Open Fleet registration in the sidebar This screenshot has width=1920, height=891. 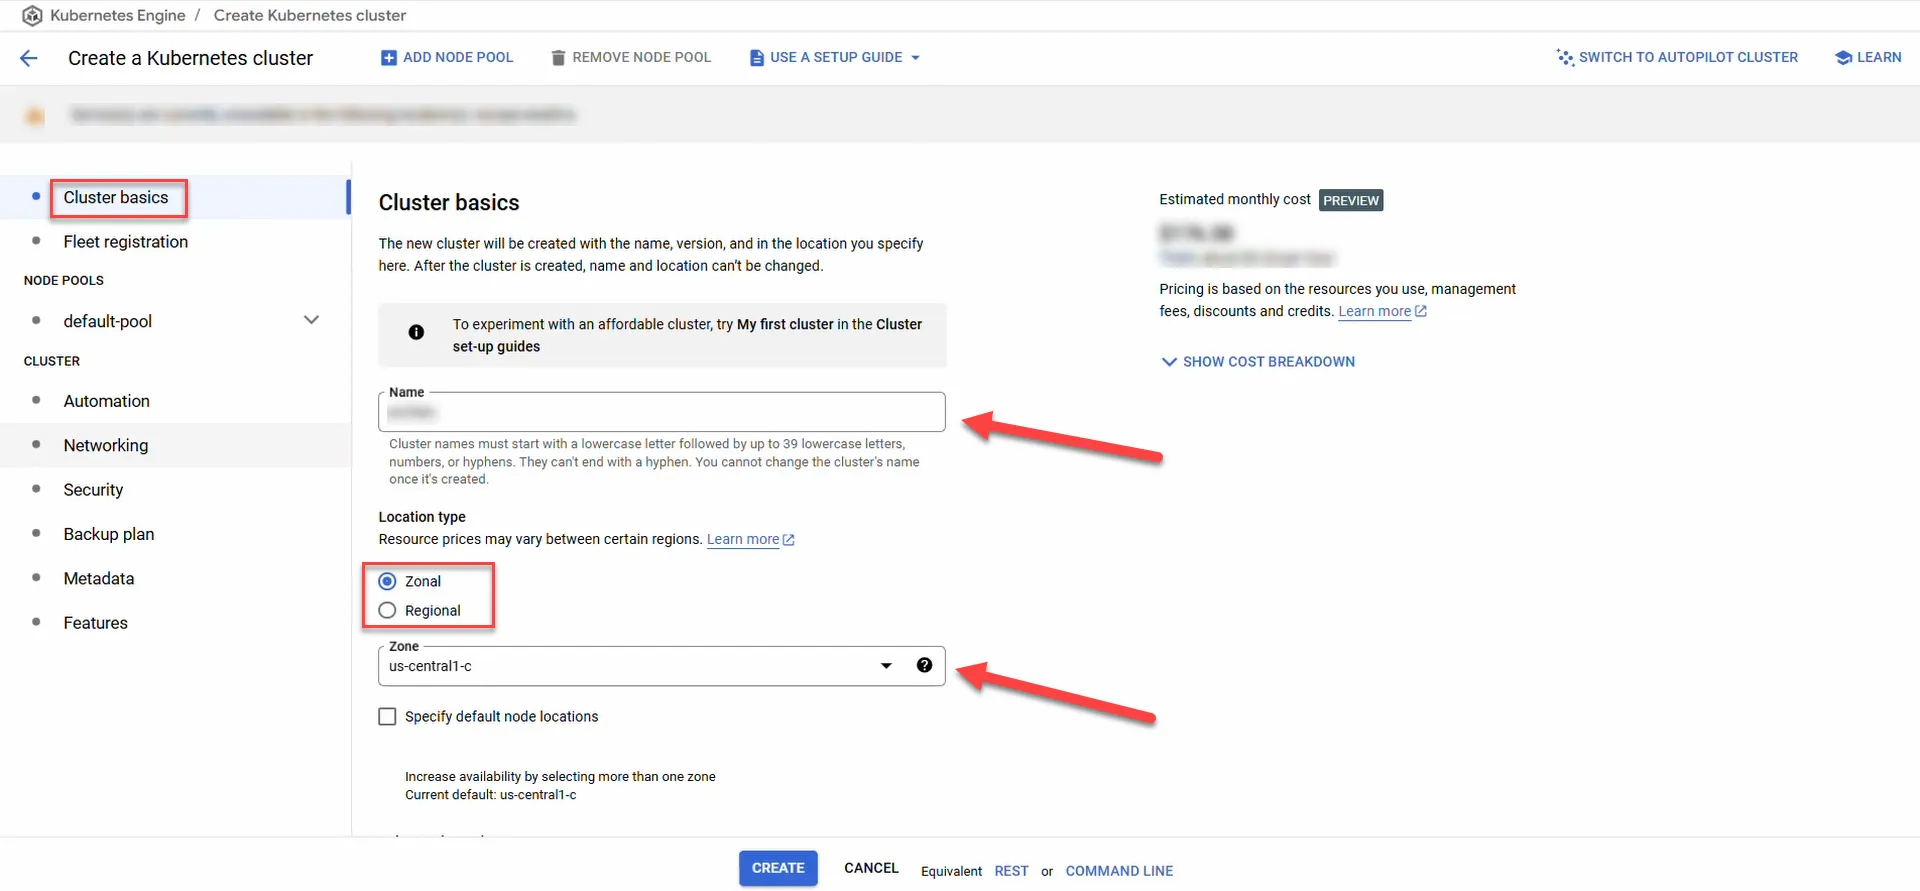[x=126, y=241]
